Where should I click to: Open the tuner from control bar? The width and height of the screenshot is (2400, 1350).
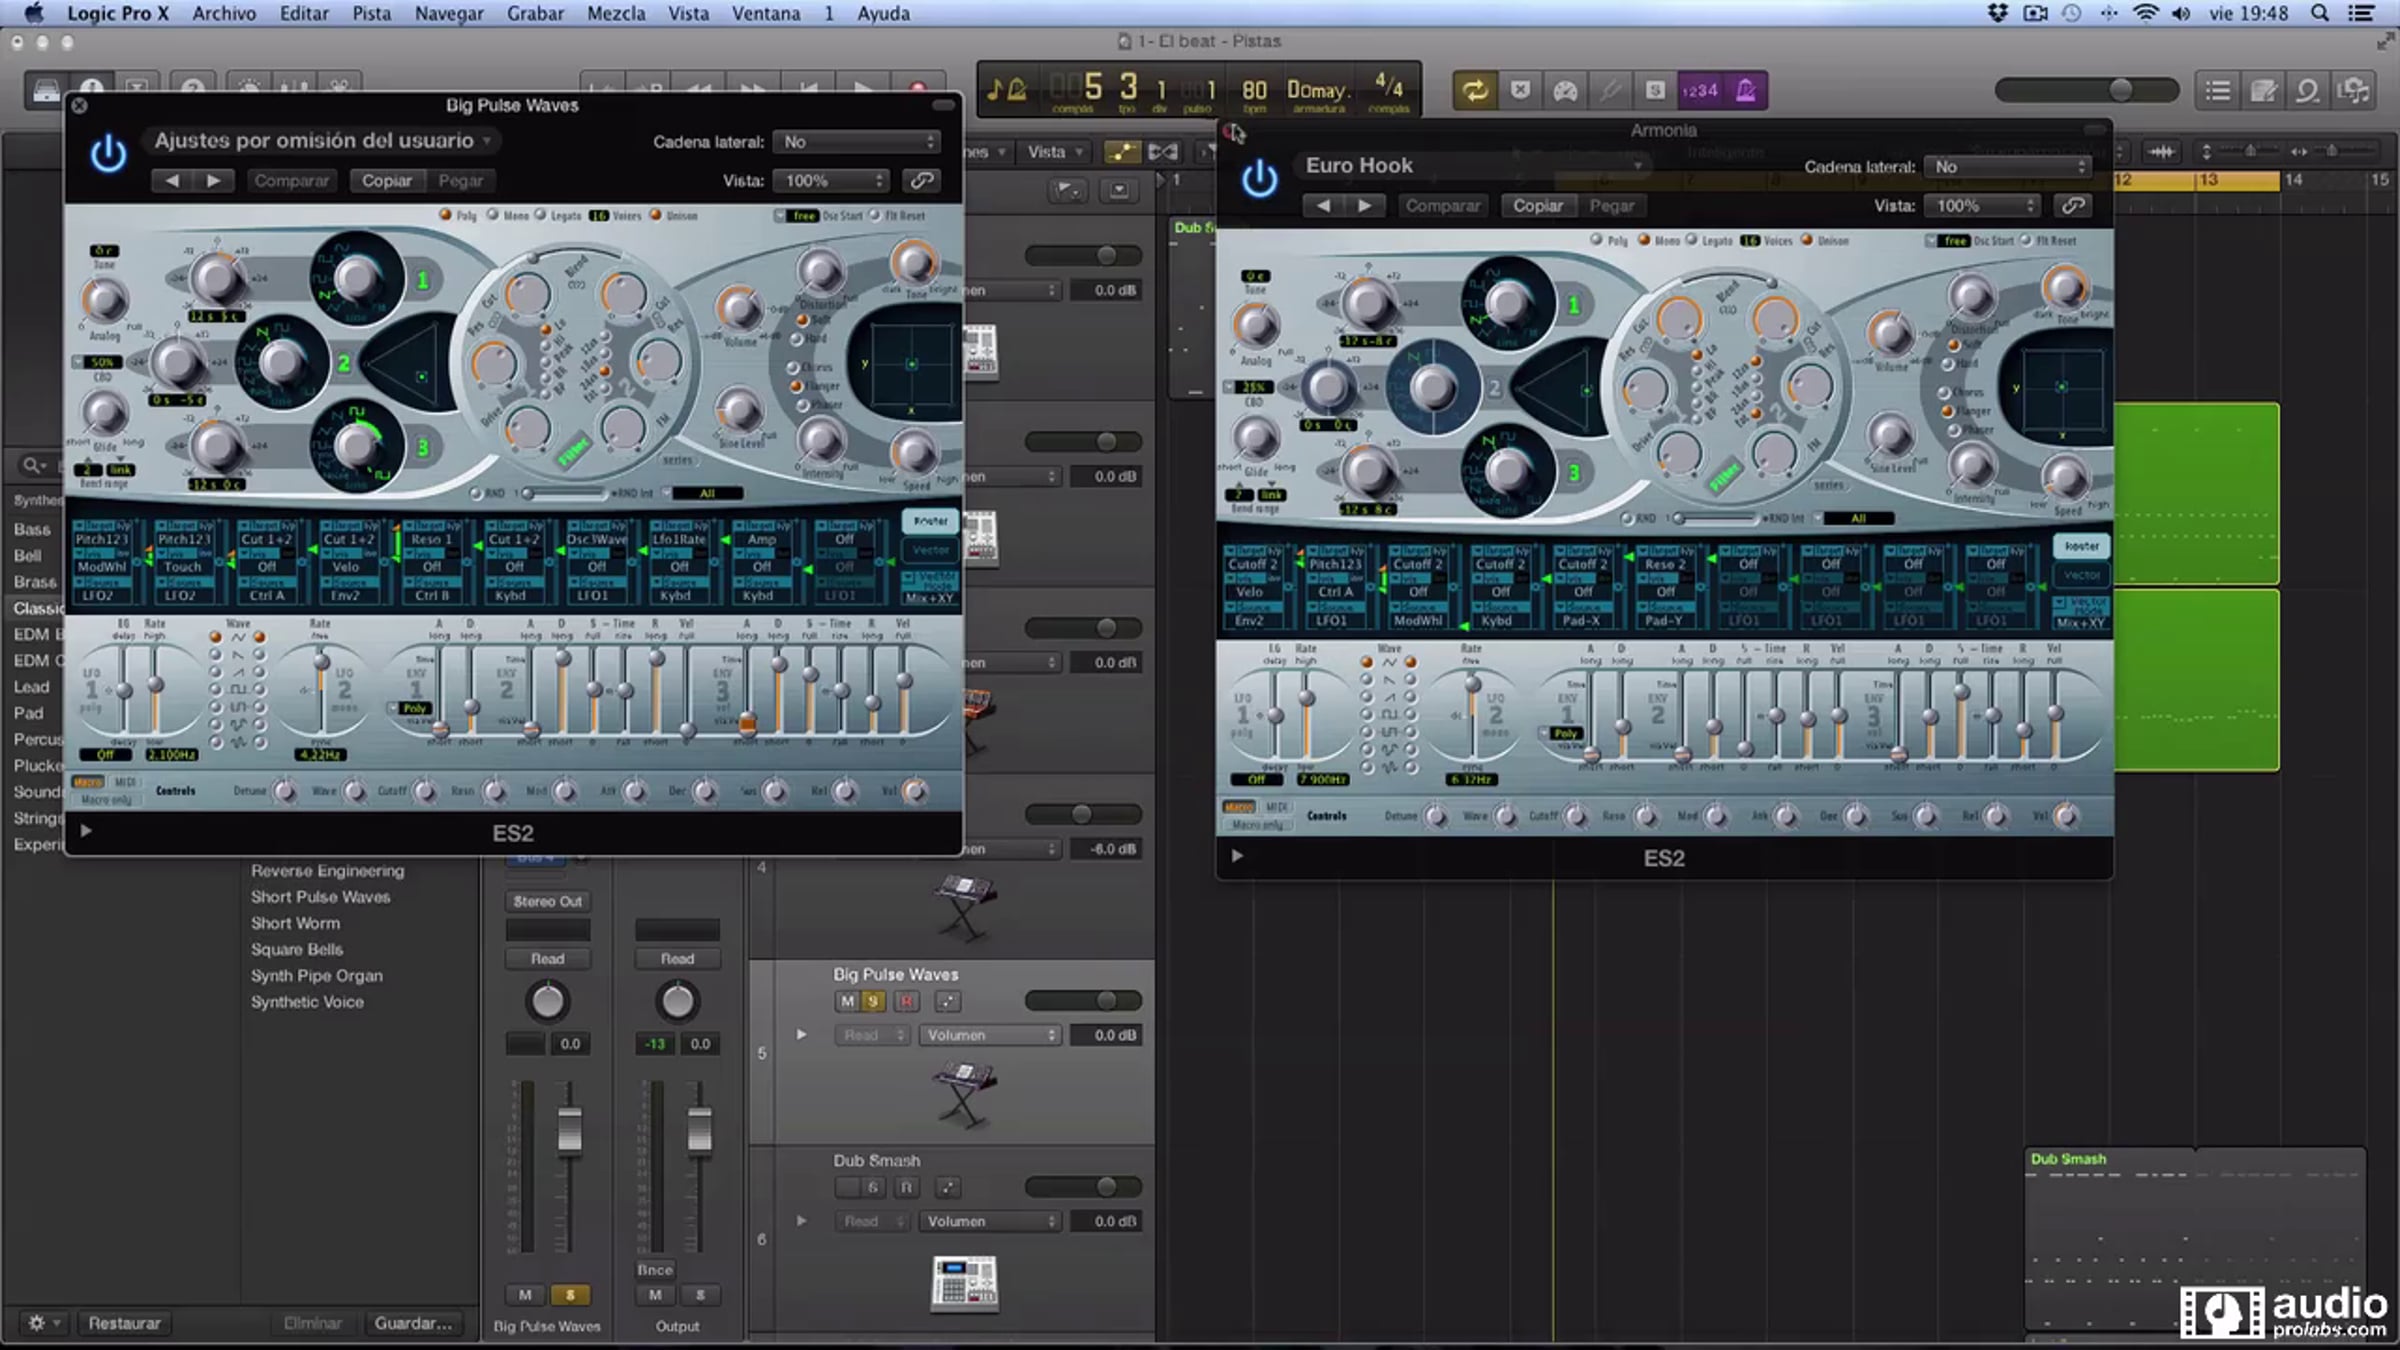coord(1610,91)
